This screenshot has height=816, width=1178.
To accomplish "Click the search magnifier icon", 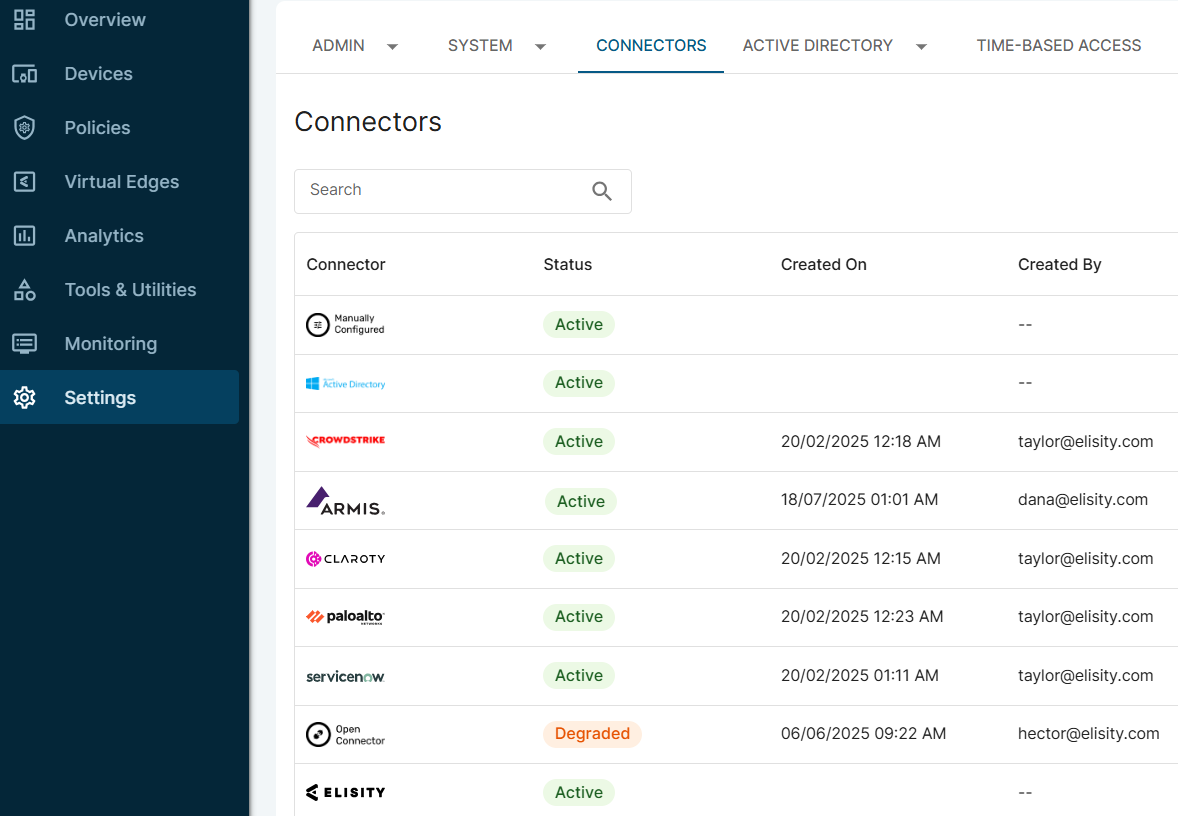I will [601, 190].
